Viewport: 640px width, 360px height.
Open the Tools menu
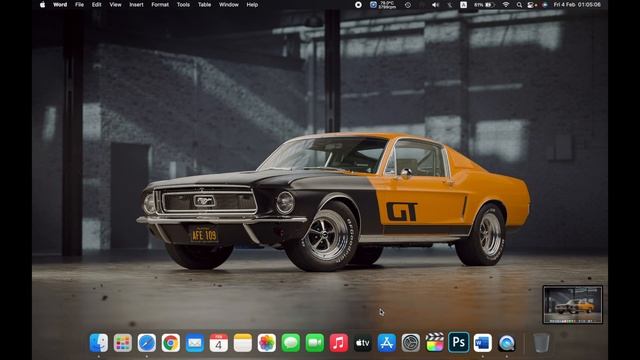(x=183, y=5)
